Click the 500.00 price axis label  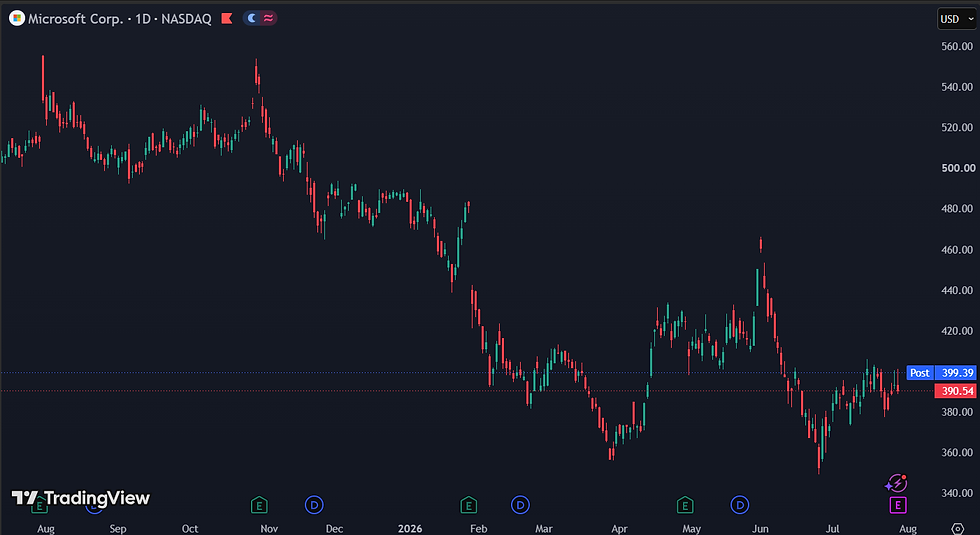click(958, 168)
